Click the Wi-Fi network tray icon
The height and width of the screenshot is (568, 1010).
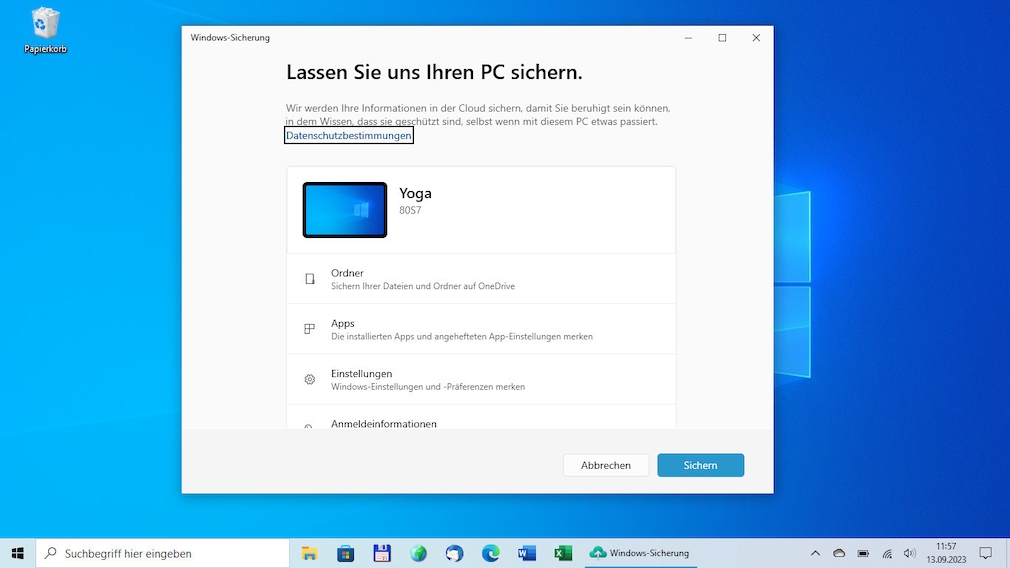[886, 553]
